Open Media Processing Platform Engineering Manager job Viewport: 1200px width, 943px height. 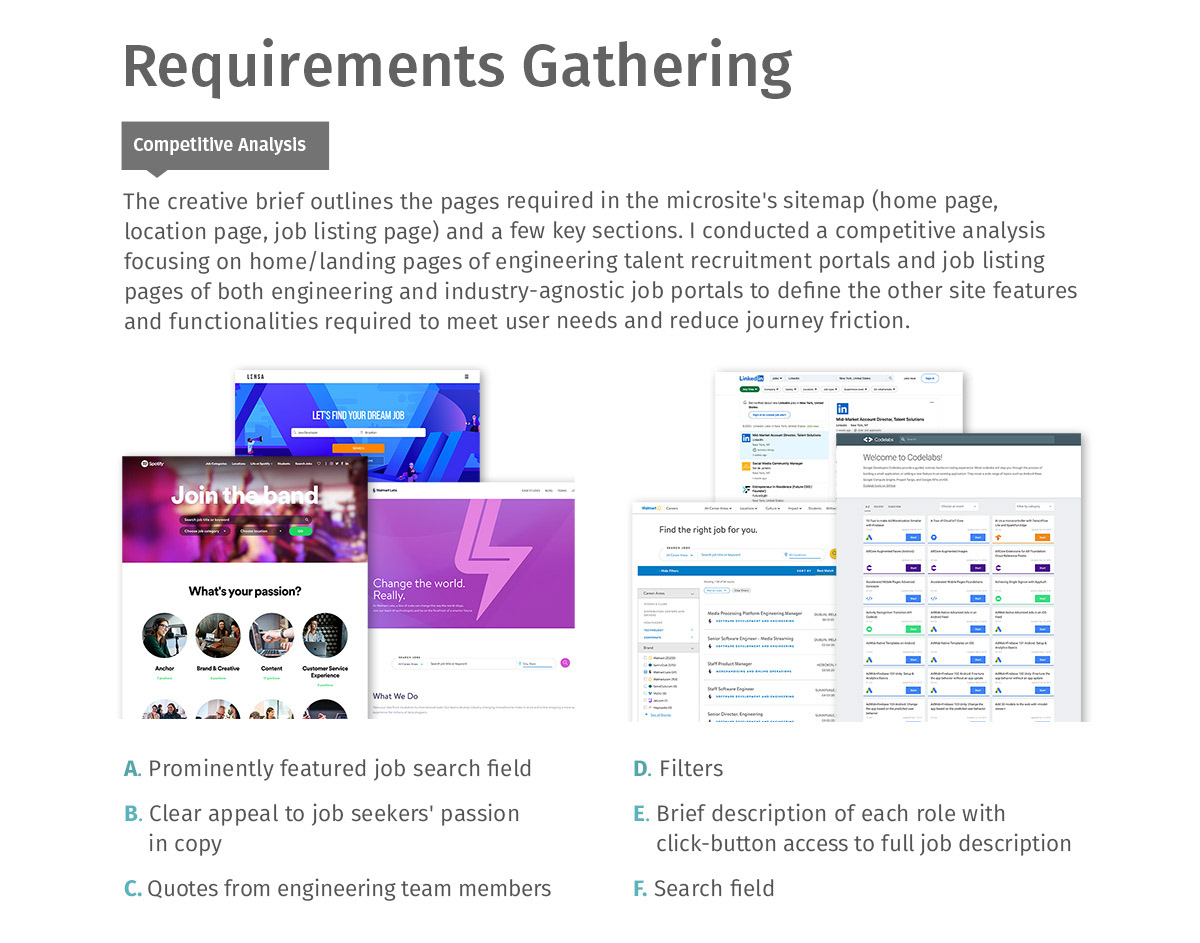pos(755,613)
